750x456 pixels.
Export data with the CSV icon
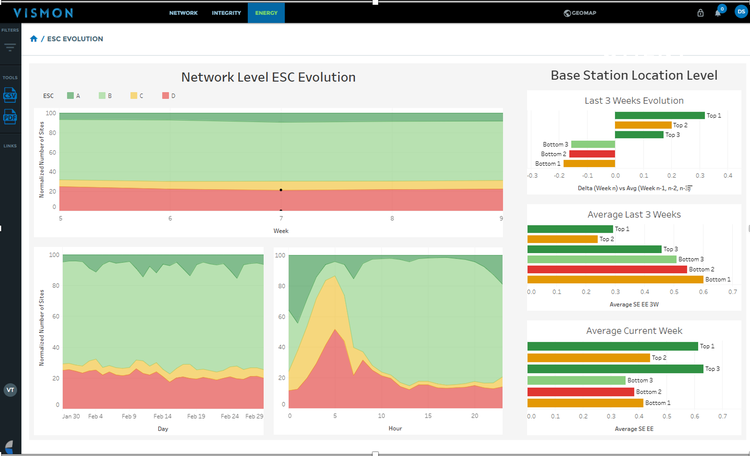point(10,95)
